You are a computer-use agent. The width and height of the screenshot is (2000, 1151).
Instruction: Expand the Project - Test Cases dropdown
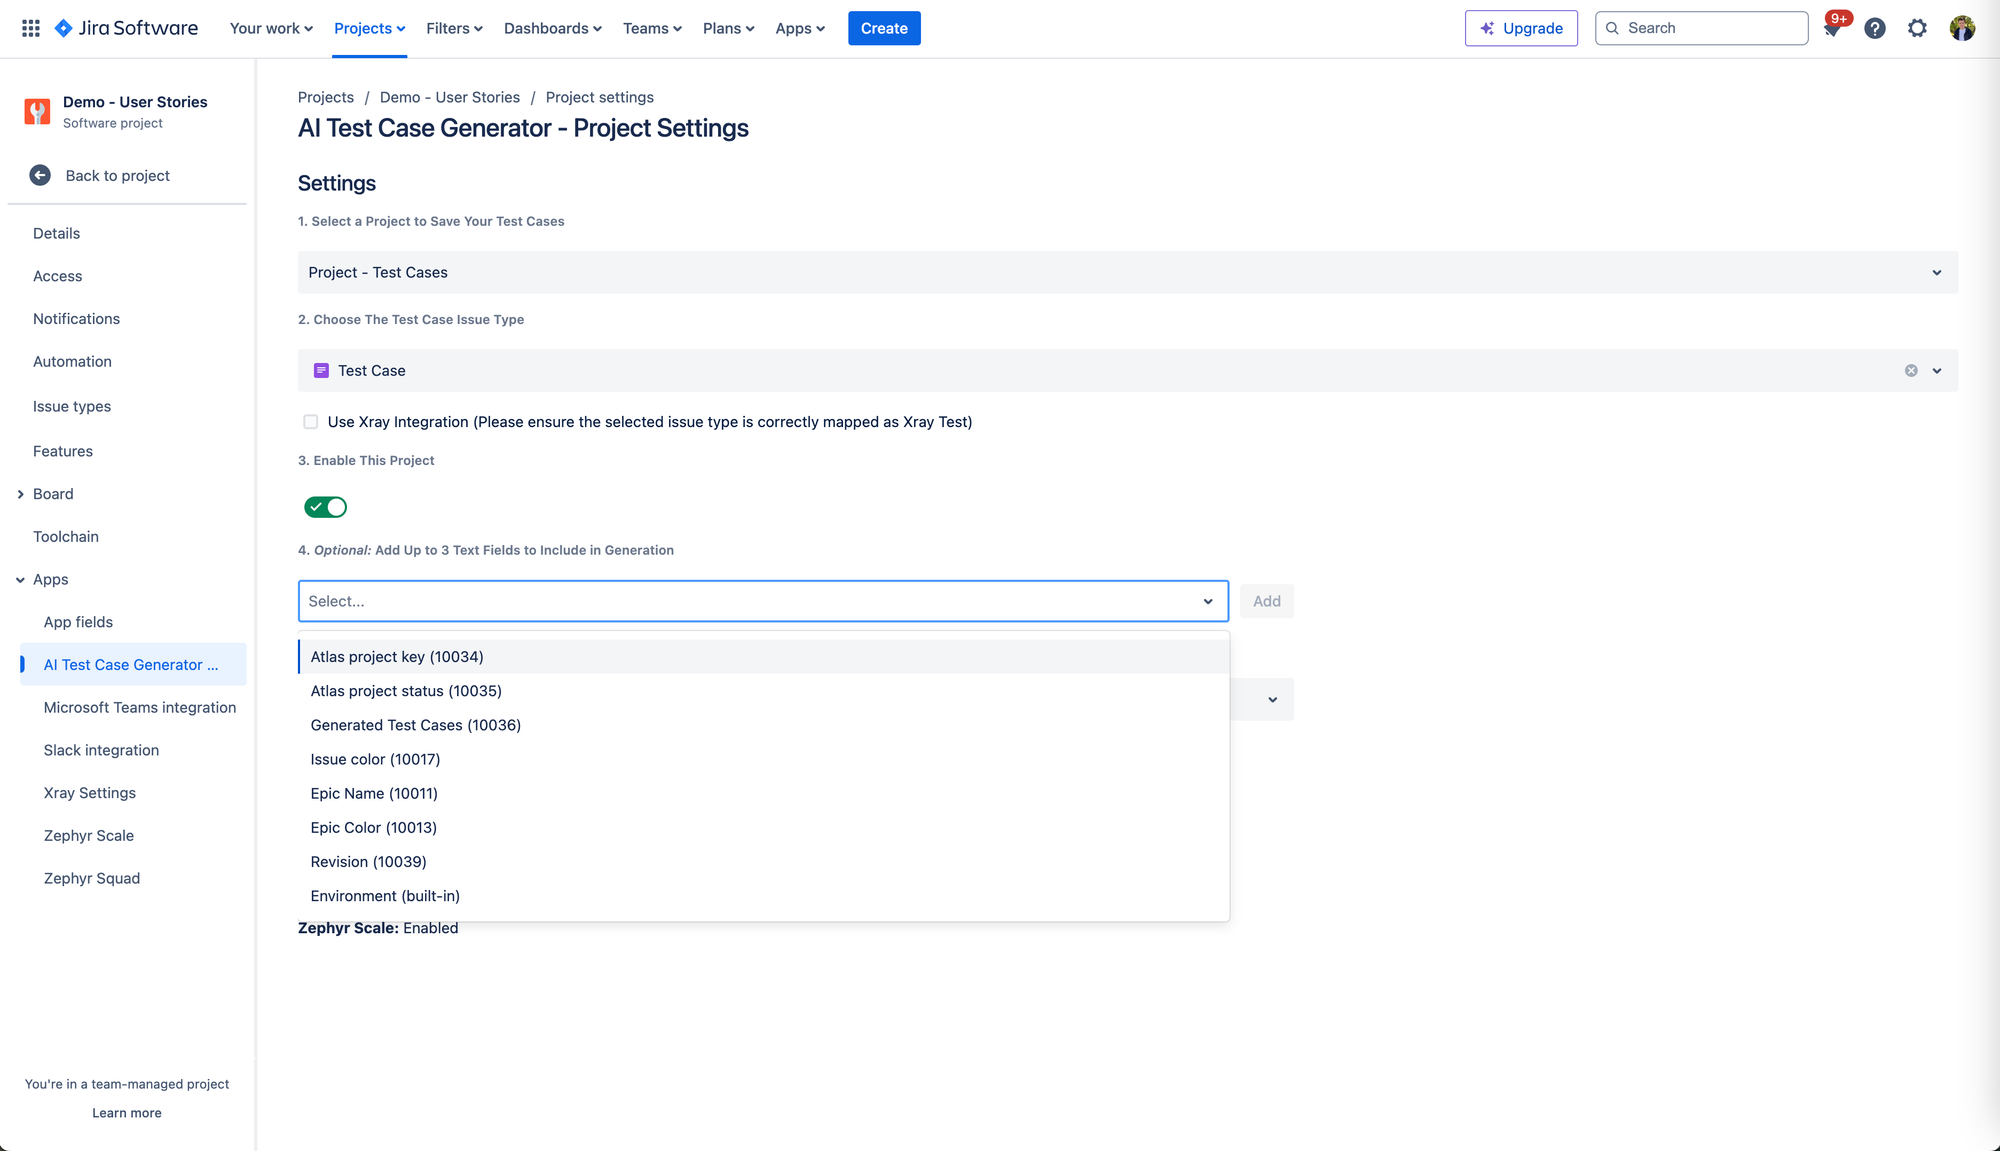tap(1936, 272)
